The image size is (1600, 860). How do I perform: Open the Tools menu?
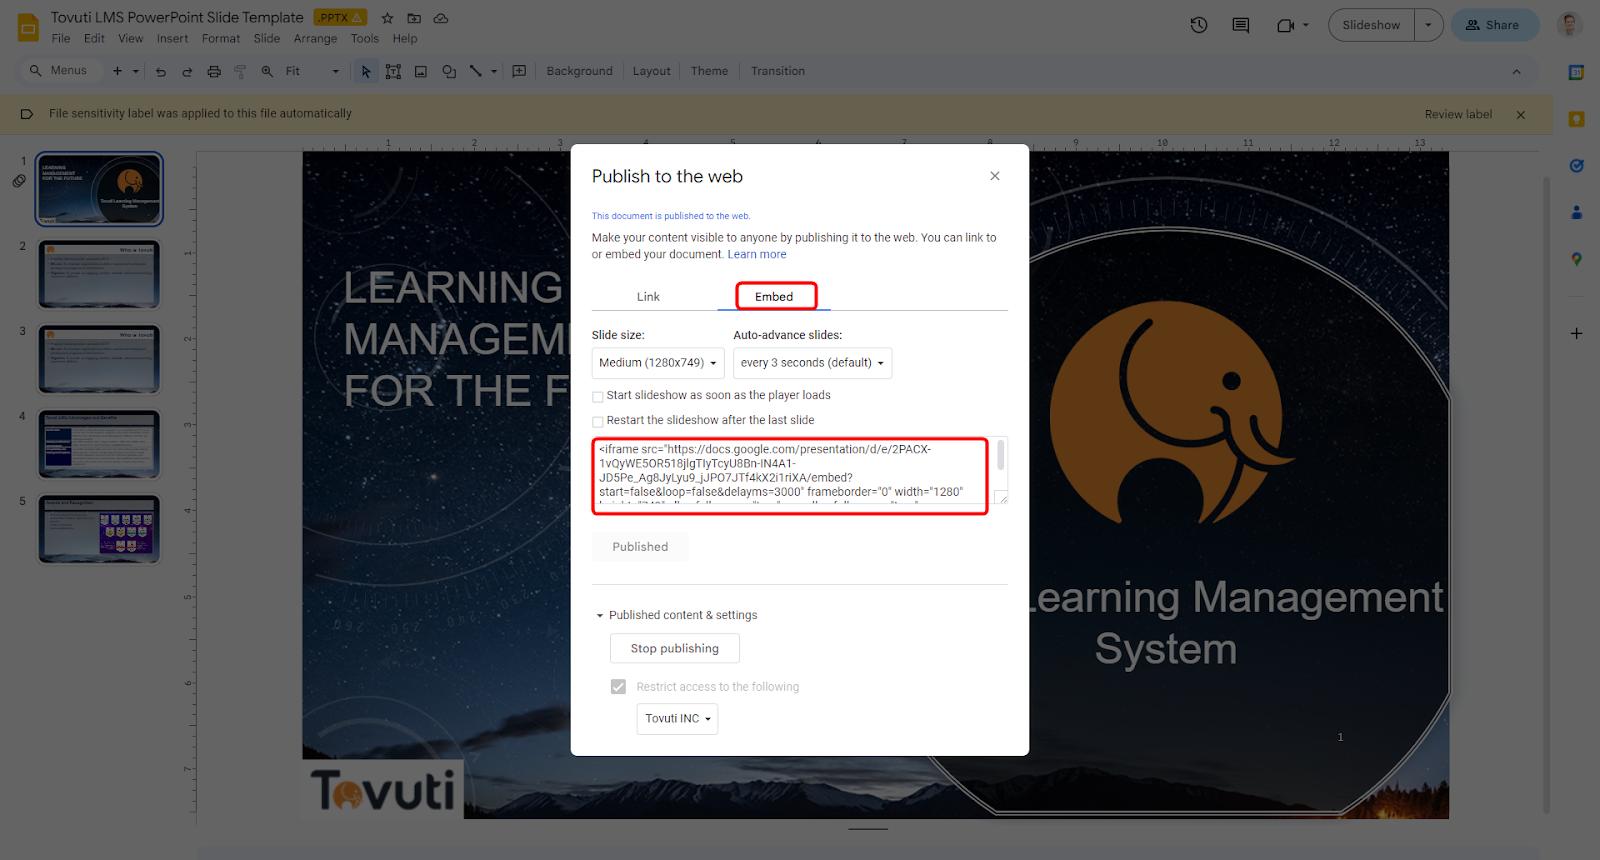[364, 39]
